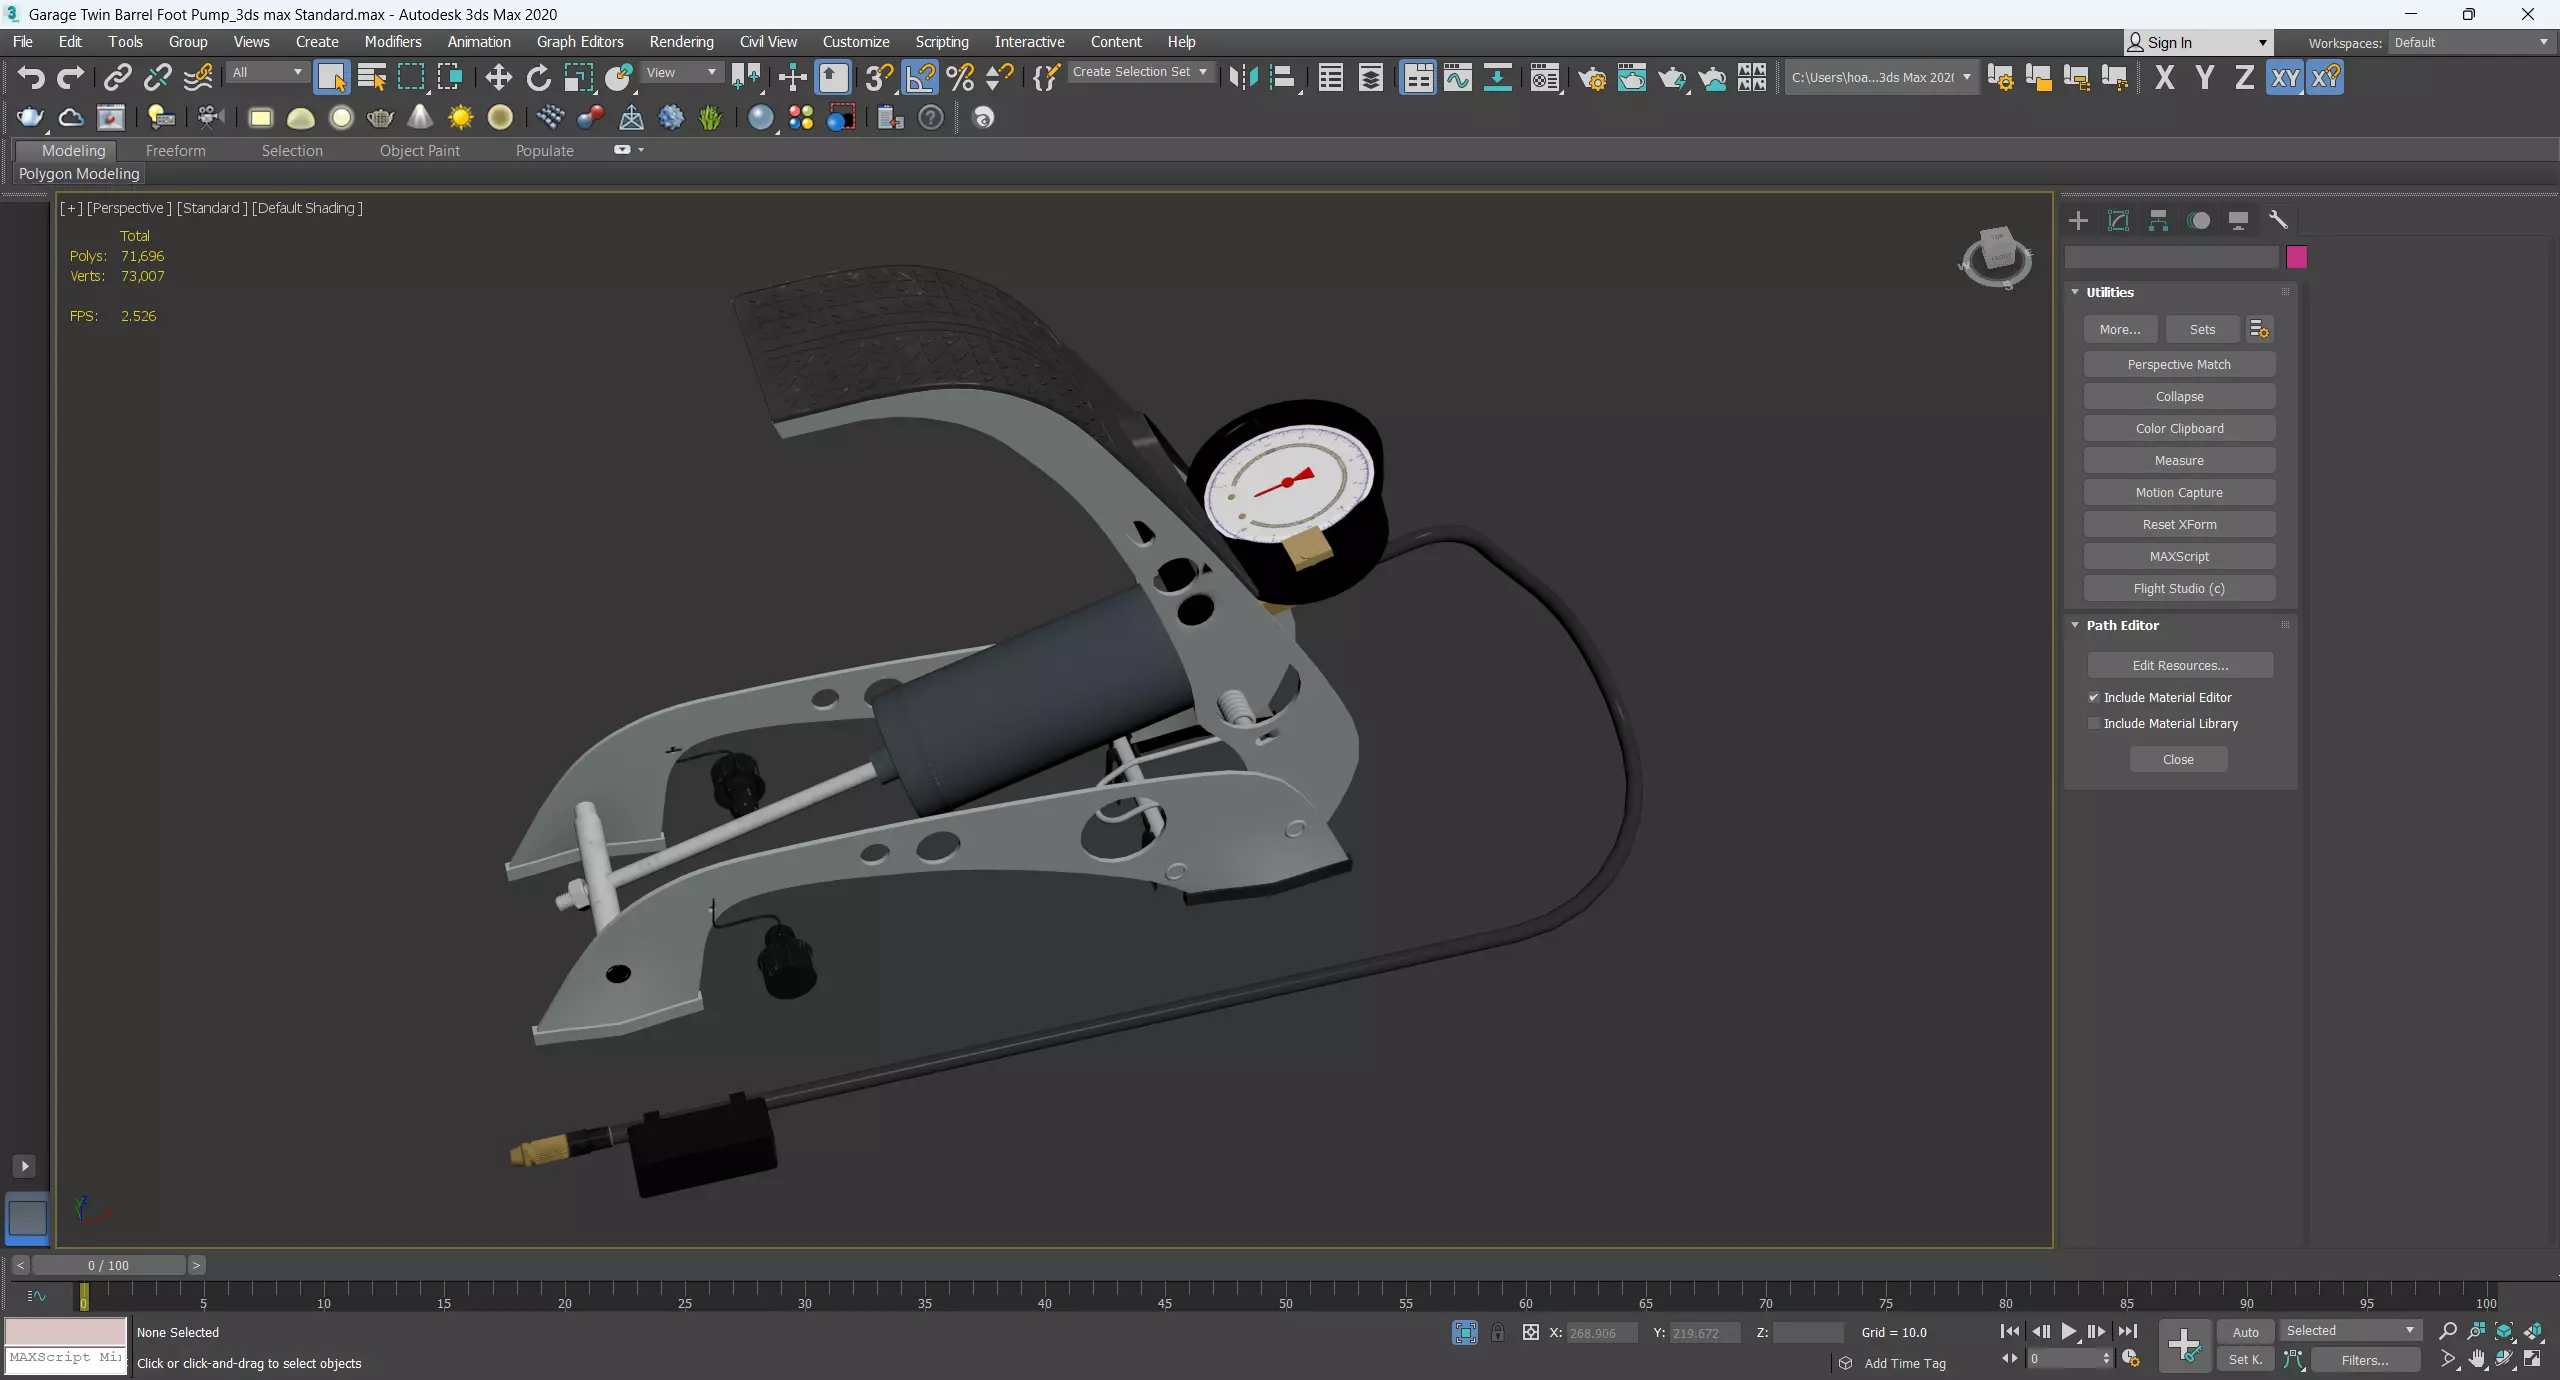This screenshot has width=2560, height=1380.
Task: Open Select by Name dialog icon
Action: click(x=371, y=77)
